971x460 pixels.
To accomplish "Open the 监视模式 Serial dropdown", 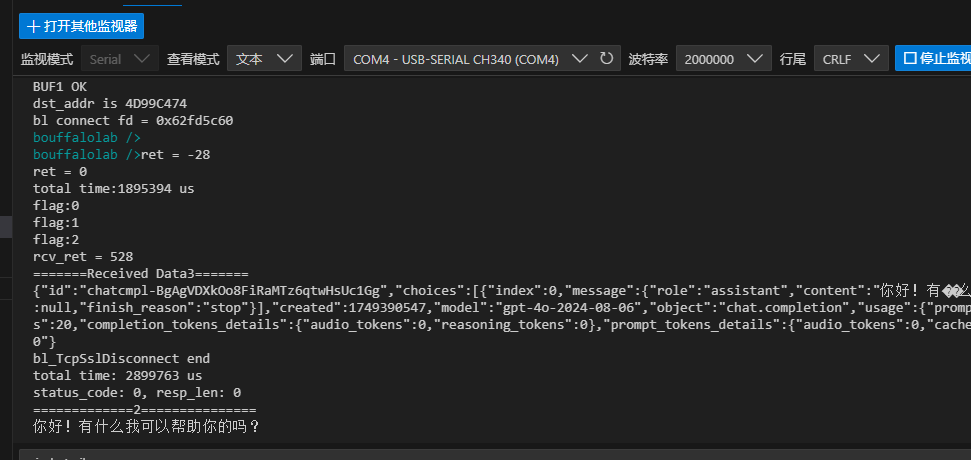I will [120, 59].
